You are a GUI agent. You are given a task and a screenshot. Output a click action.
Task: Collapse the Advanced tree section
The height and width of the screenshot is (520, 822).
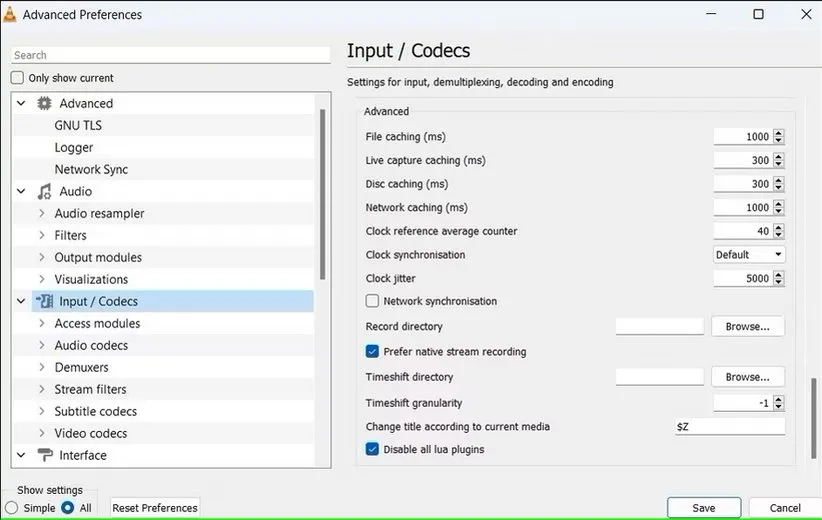(x=21, y=104)
